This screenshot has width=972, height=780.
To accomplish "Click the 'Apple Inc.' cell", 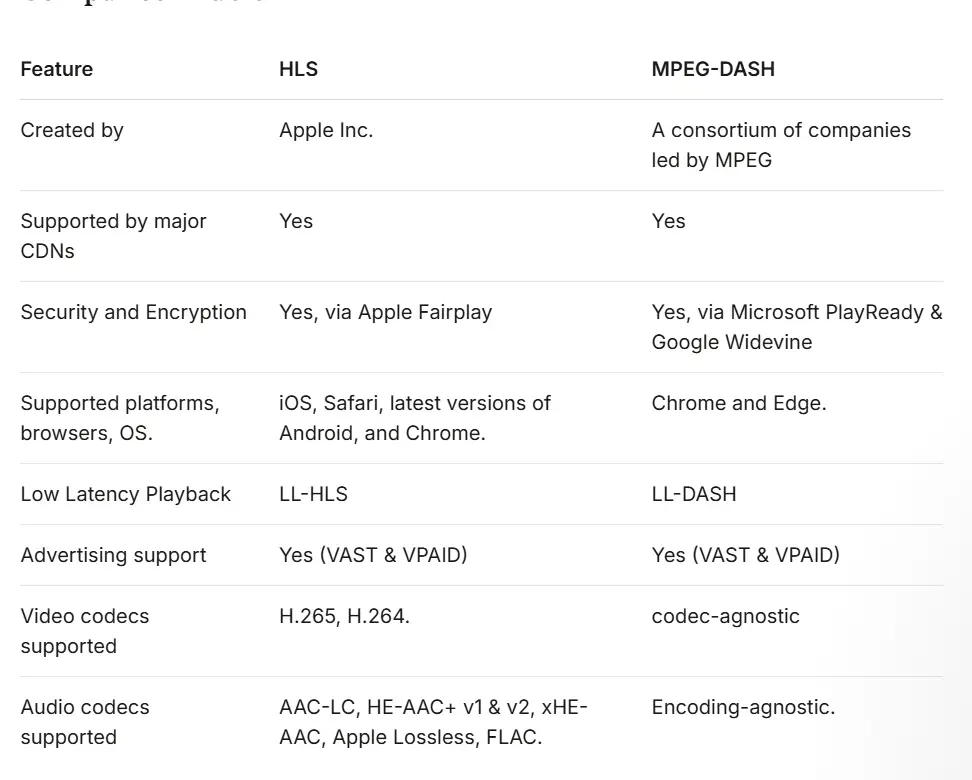I will [326, 130].
